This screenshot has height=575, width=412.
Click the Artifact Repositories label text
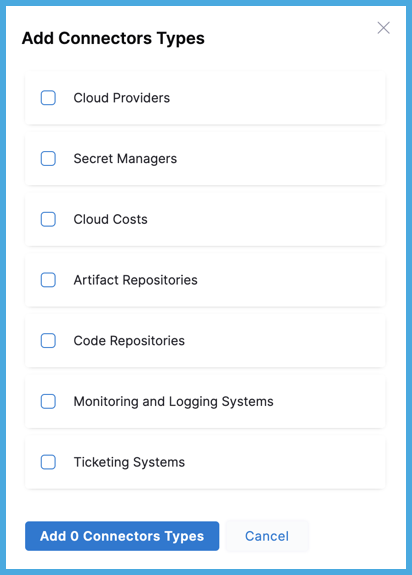[x=135, y=280]
